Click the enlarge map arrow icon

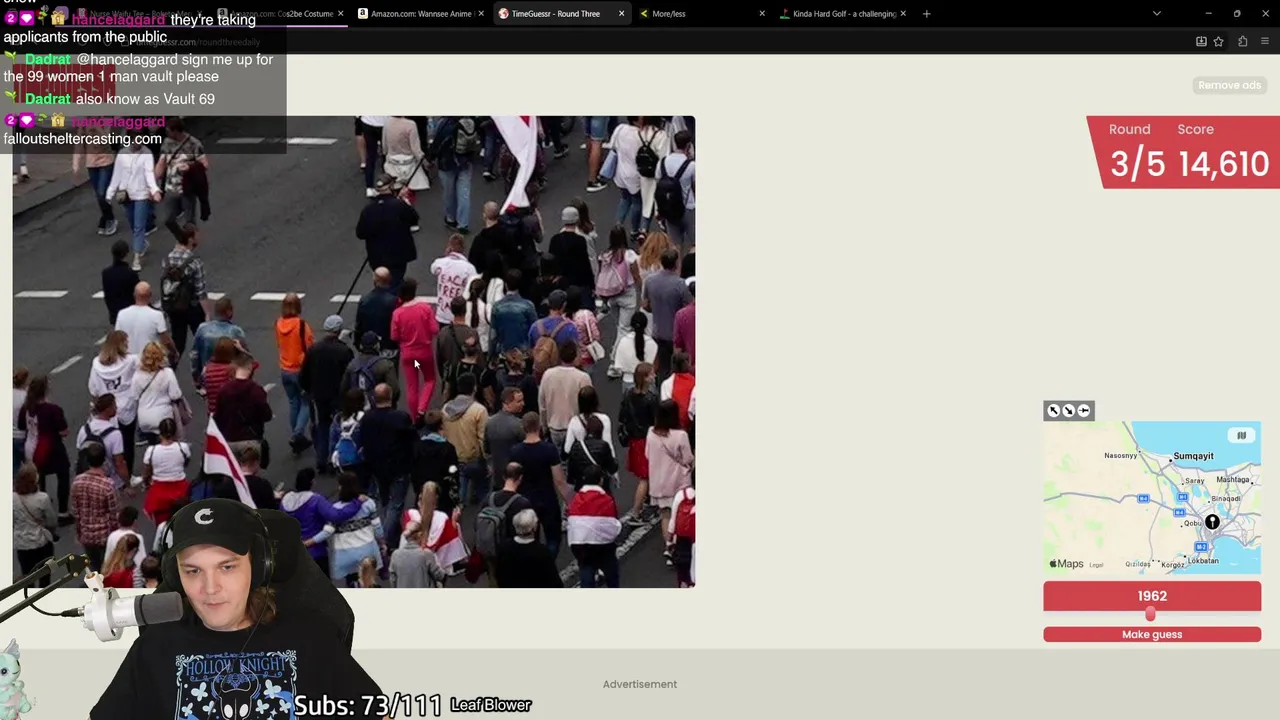coord(1053,411)
